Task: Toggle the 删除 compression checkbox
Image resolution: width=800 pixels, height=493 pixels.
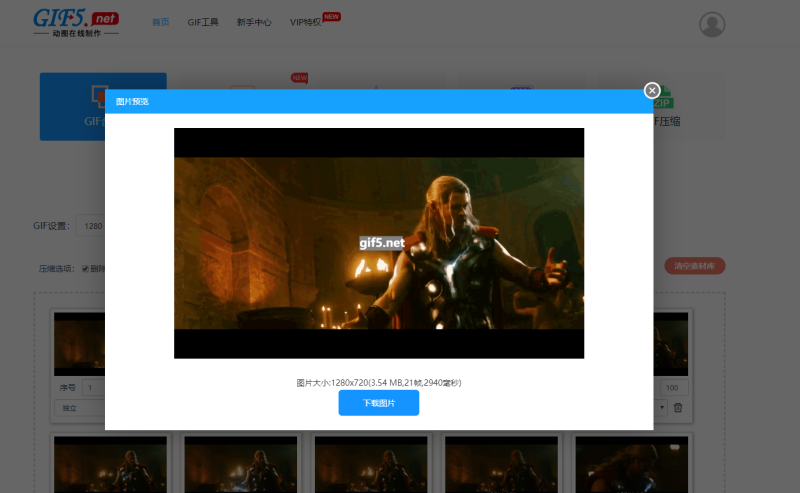Action: pos(85,268)
